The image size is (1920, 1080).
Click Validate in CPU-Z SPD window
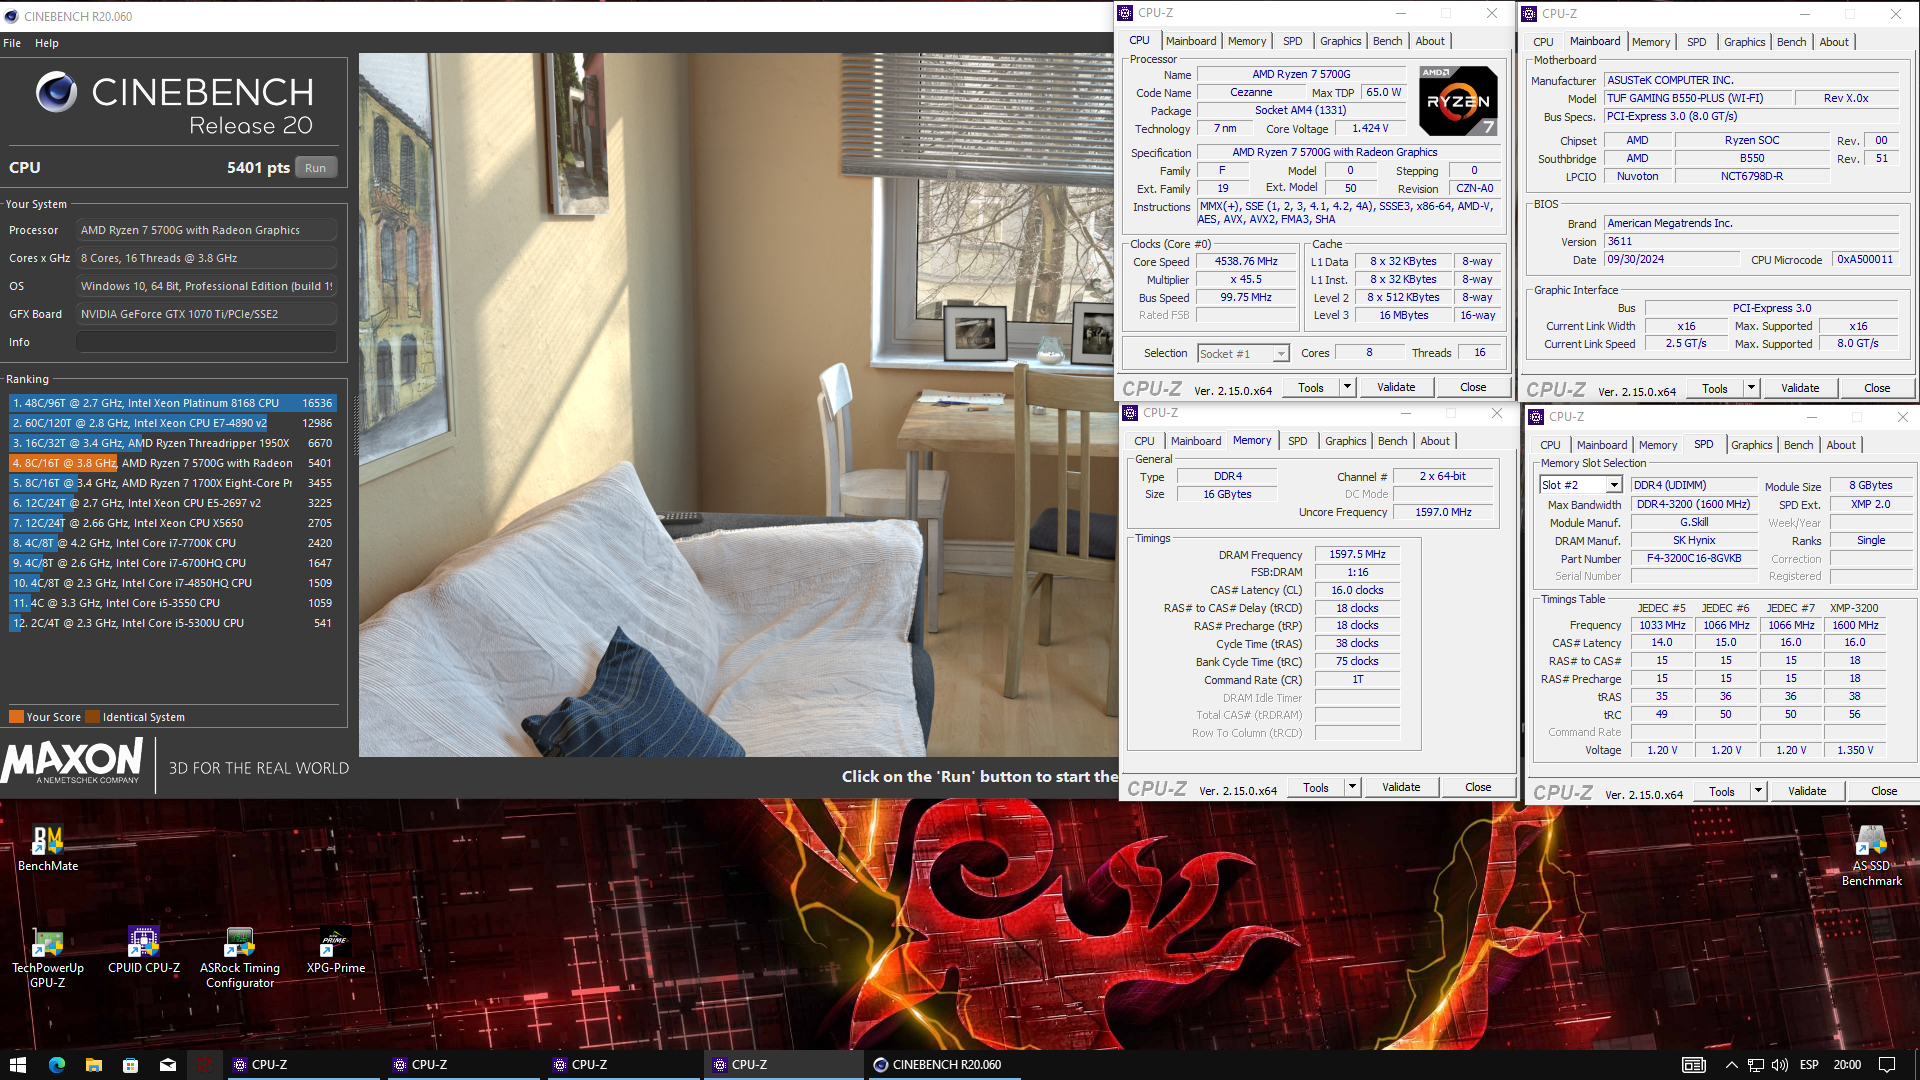tap(1807, 791)
